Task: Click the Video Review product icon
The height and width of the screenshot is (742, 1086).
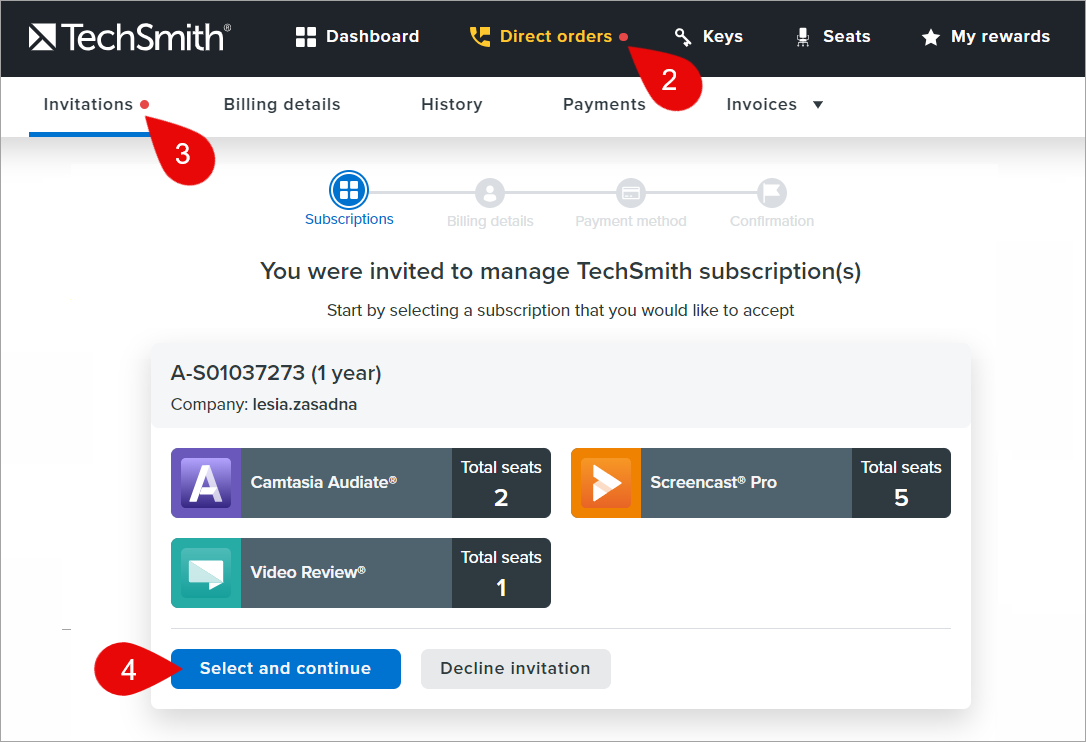Action: 206,573
